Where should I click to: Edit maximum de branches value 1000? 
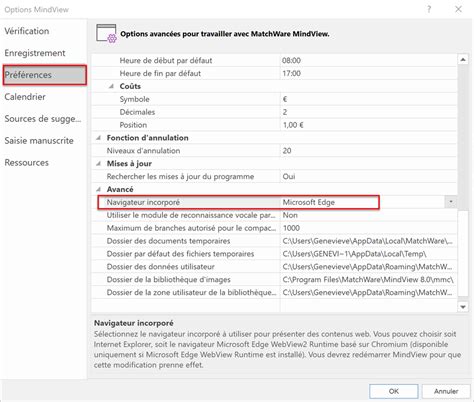(x=291, y=228)
